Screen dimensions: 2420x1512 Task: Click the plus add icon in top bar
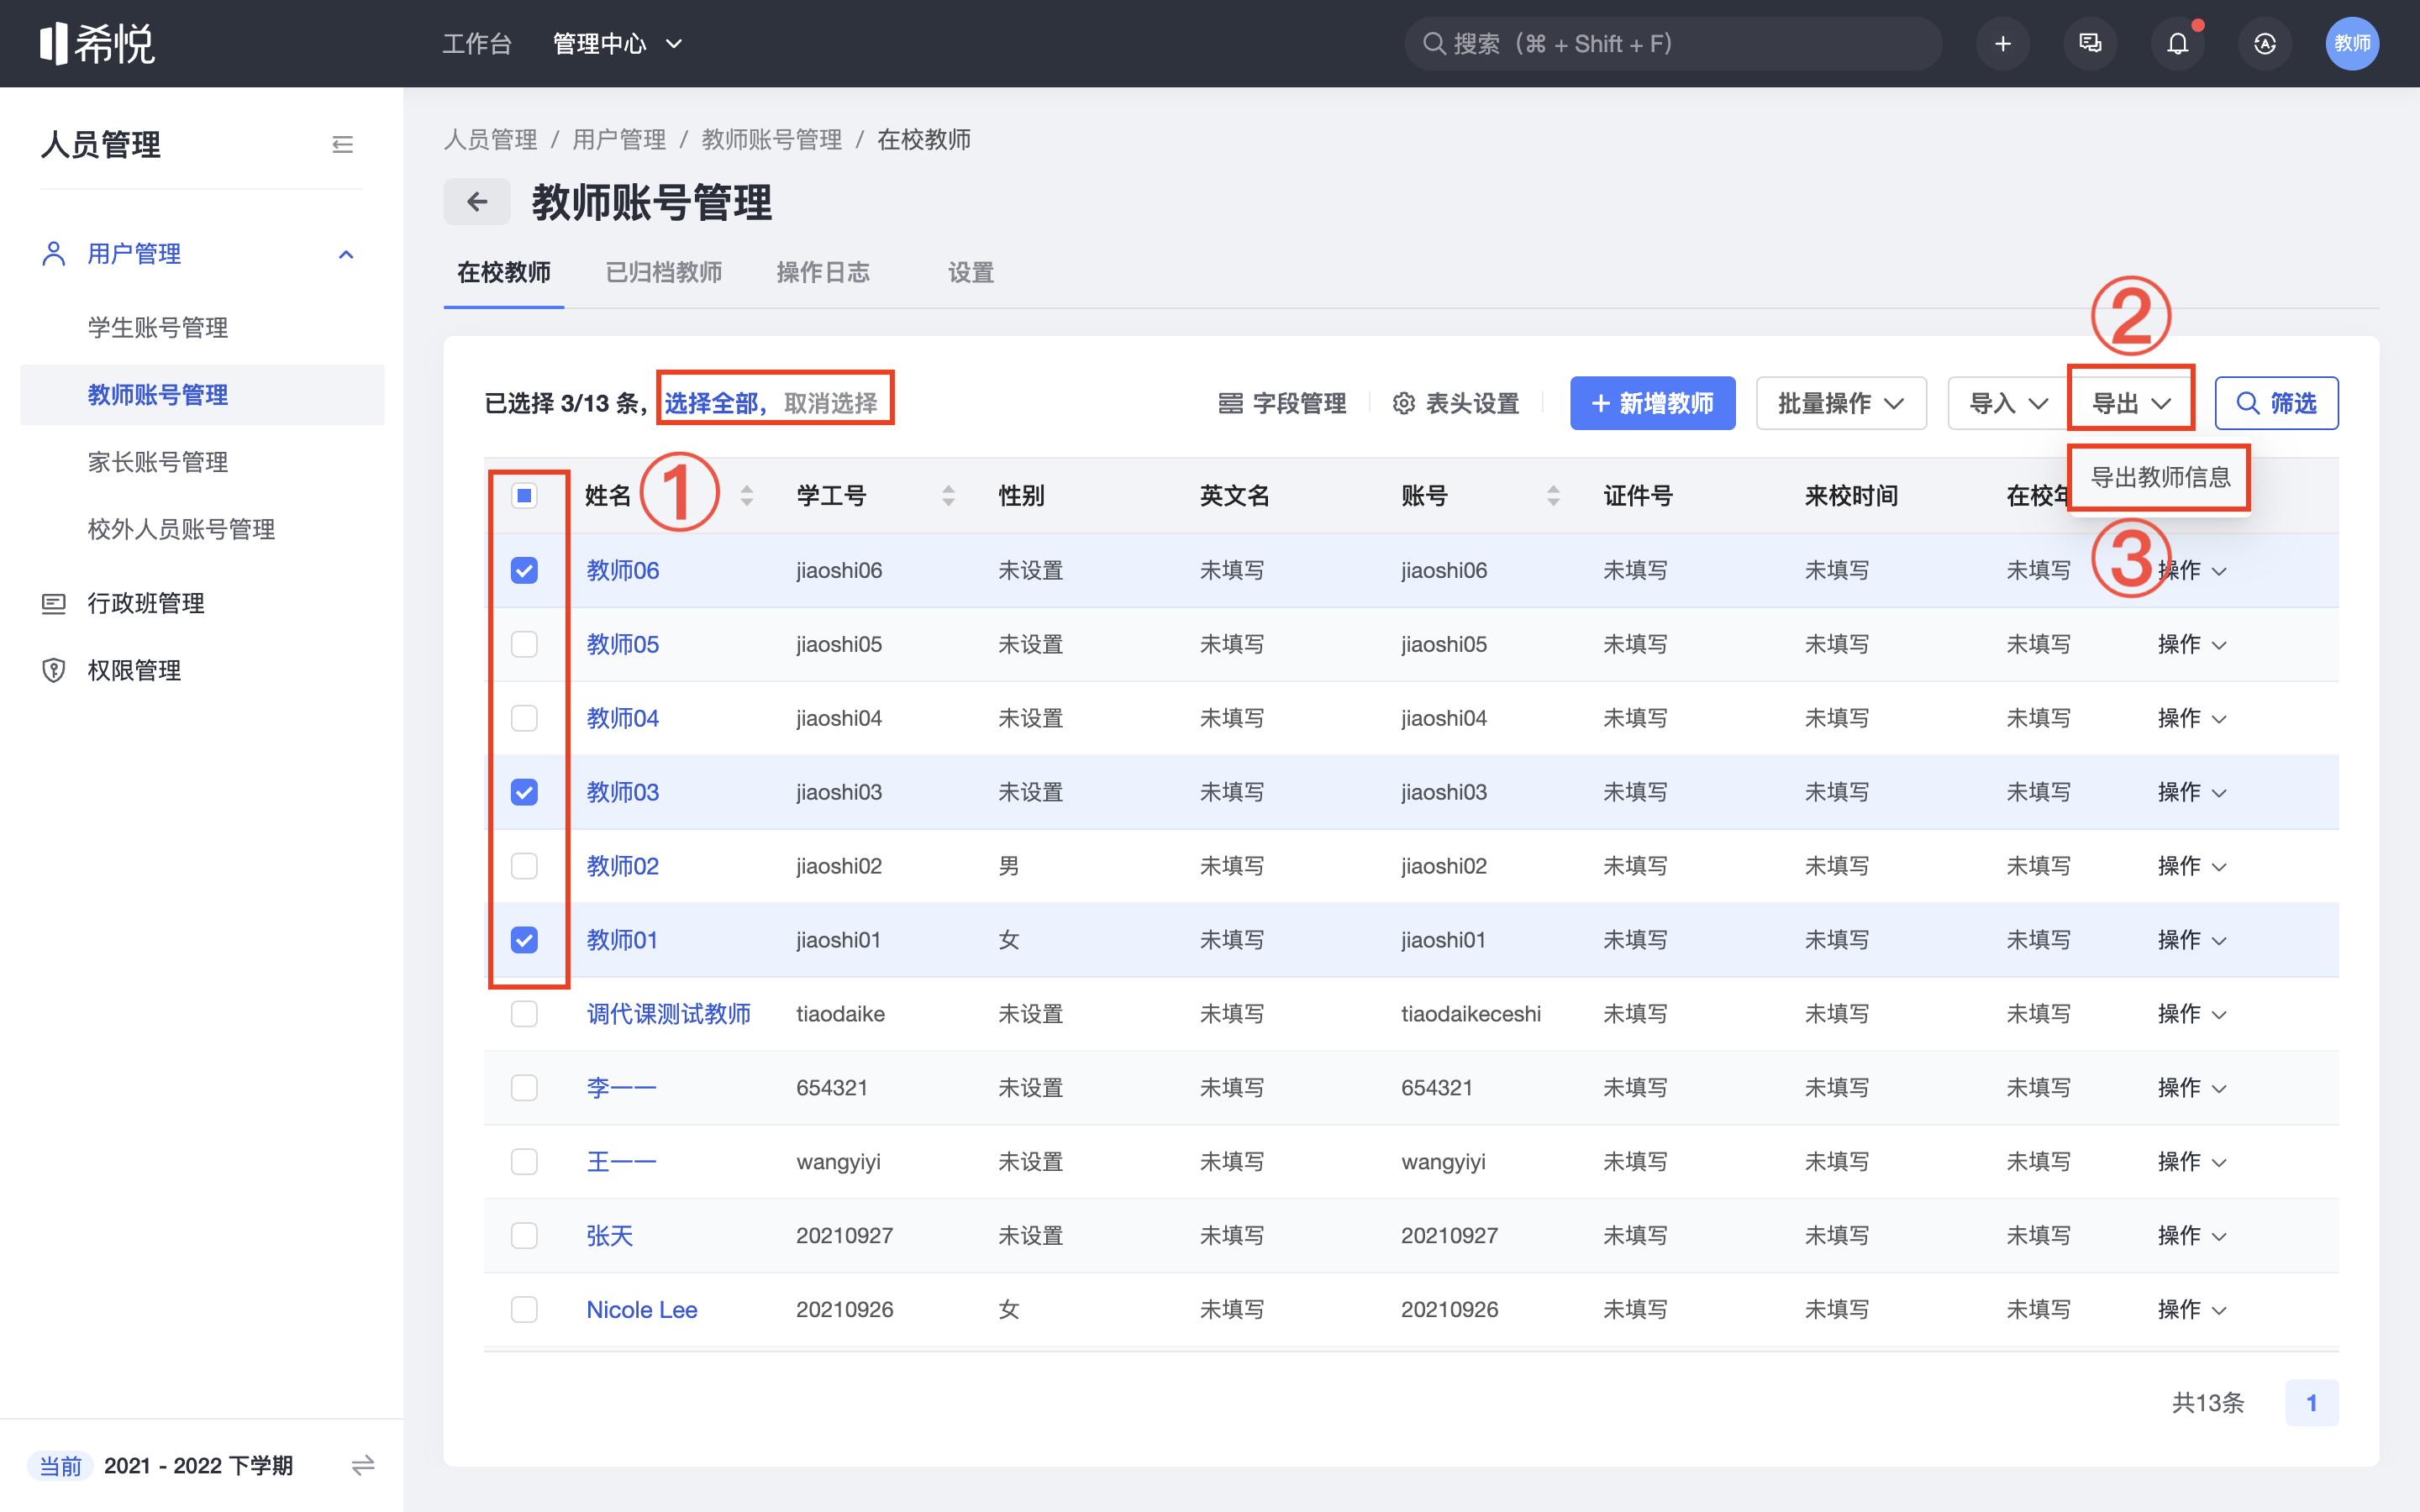coord(2003,44)
